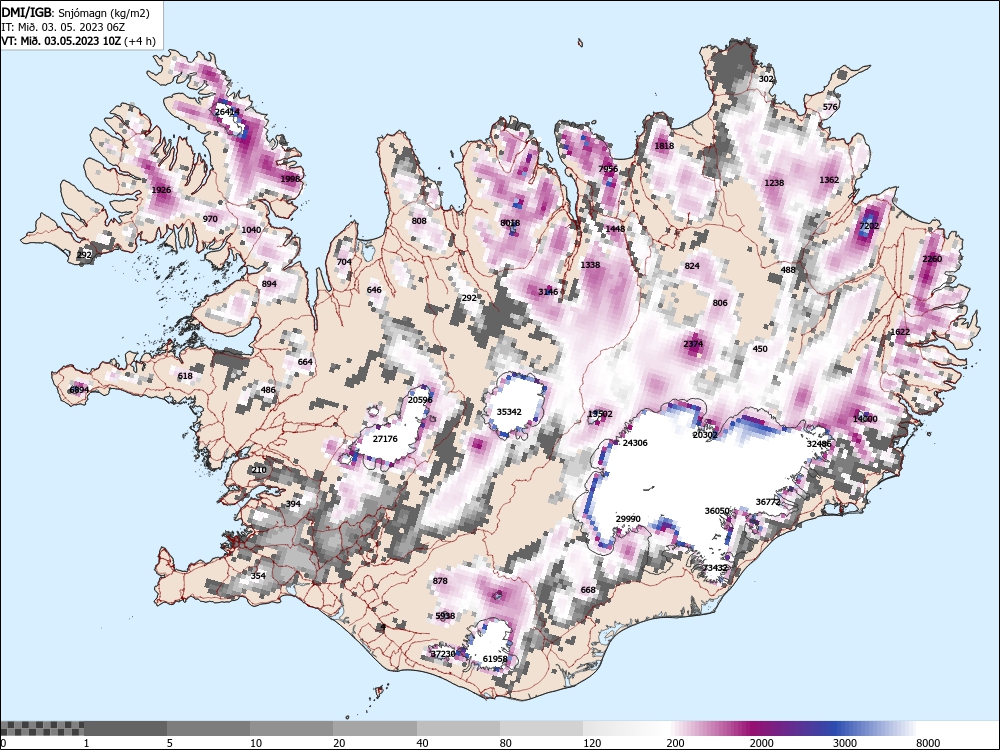Click the snow value 806

719,303
